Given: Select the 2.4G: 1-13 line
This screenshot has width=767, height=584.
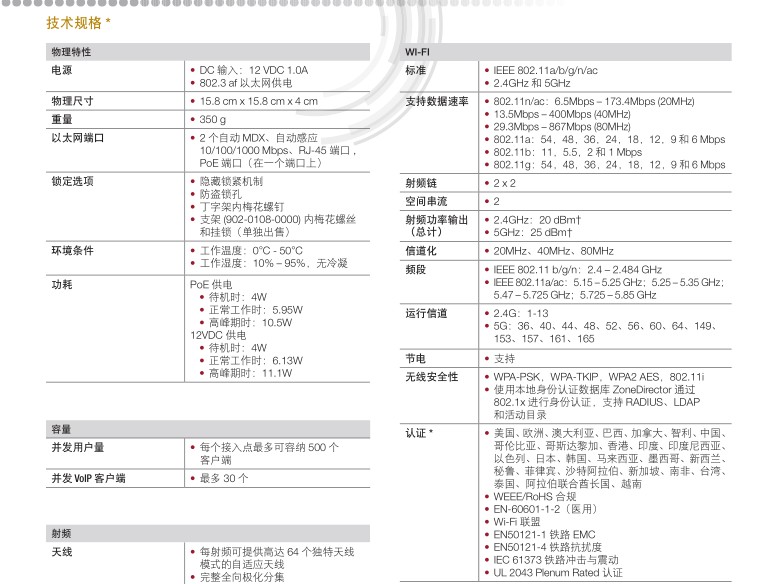Looking at the screenshot, I should [x=520, y=313].
